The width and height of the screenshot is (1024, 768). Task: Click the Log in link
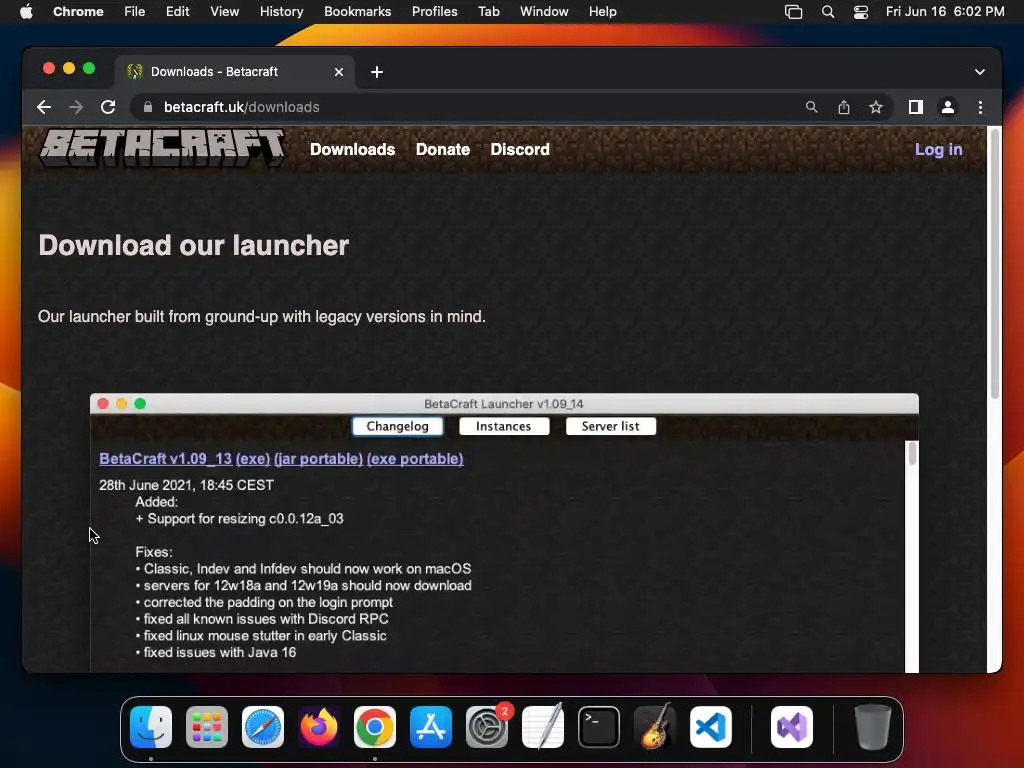(938, 150)
